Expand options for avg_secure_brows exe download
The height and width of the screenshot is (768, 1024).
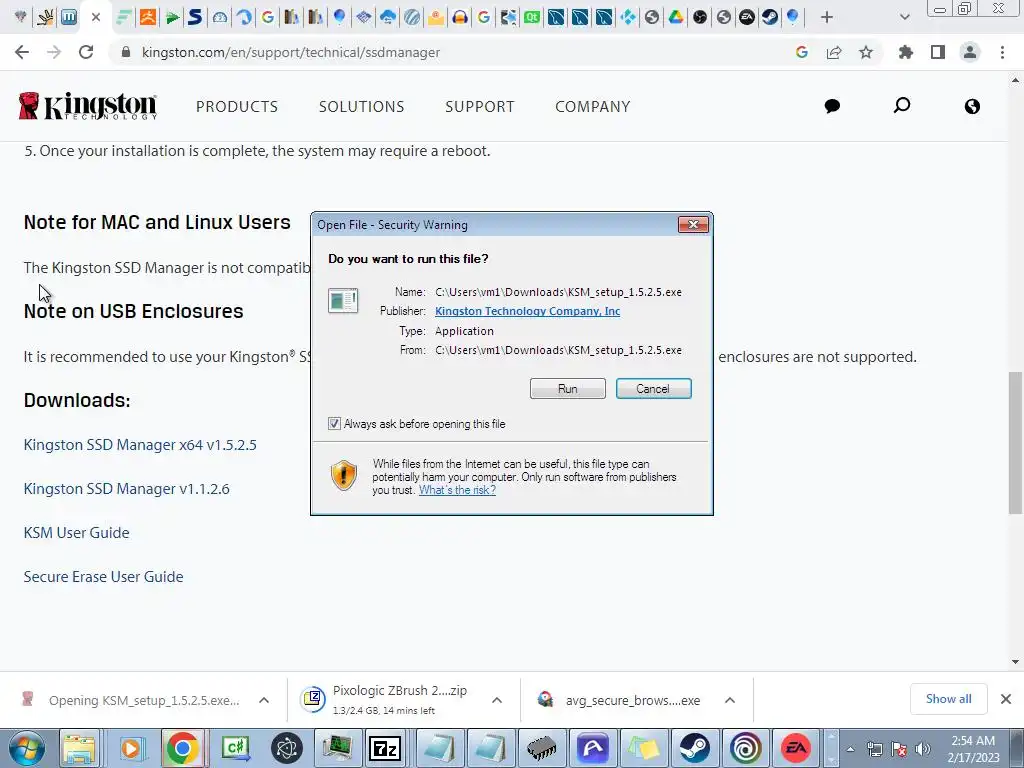pos(730,700)
